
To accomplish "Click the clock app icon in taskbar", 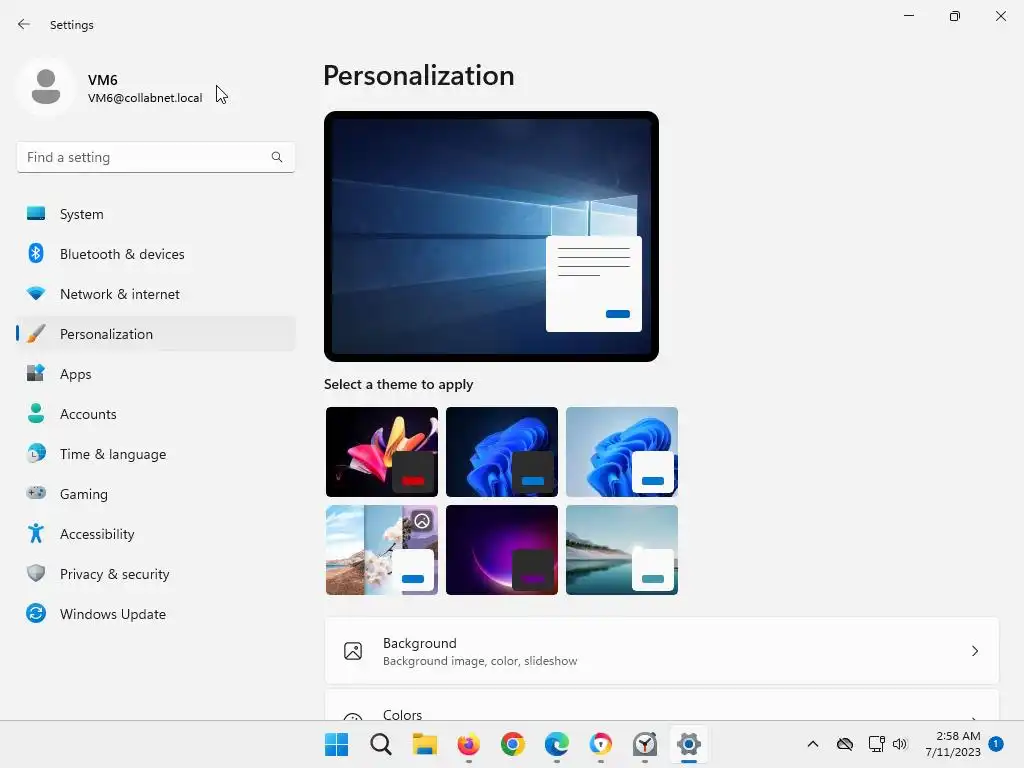I will [x=645, y=744].
